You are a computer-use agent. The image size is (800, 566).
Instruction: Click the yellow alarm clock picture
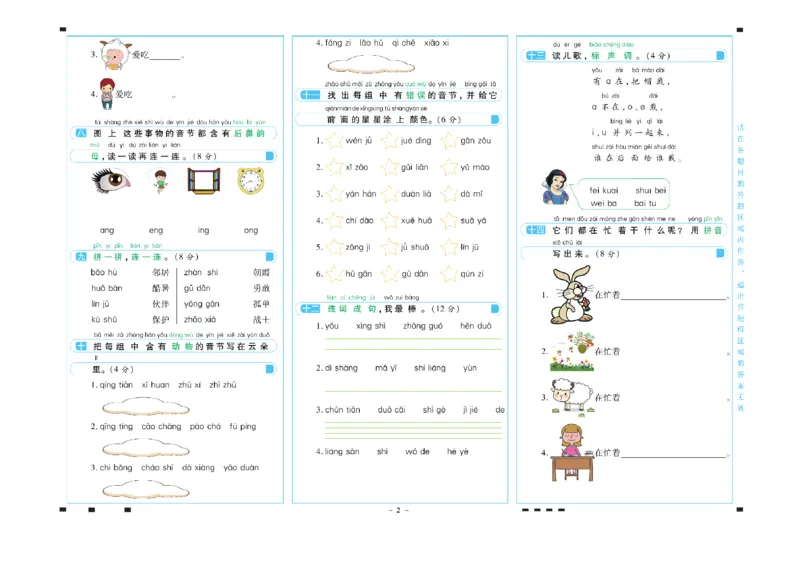click(251, 181)
